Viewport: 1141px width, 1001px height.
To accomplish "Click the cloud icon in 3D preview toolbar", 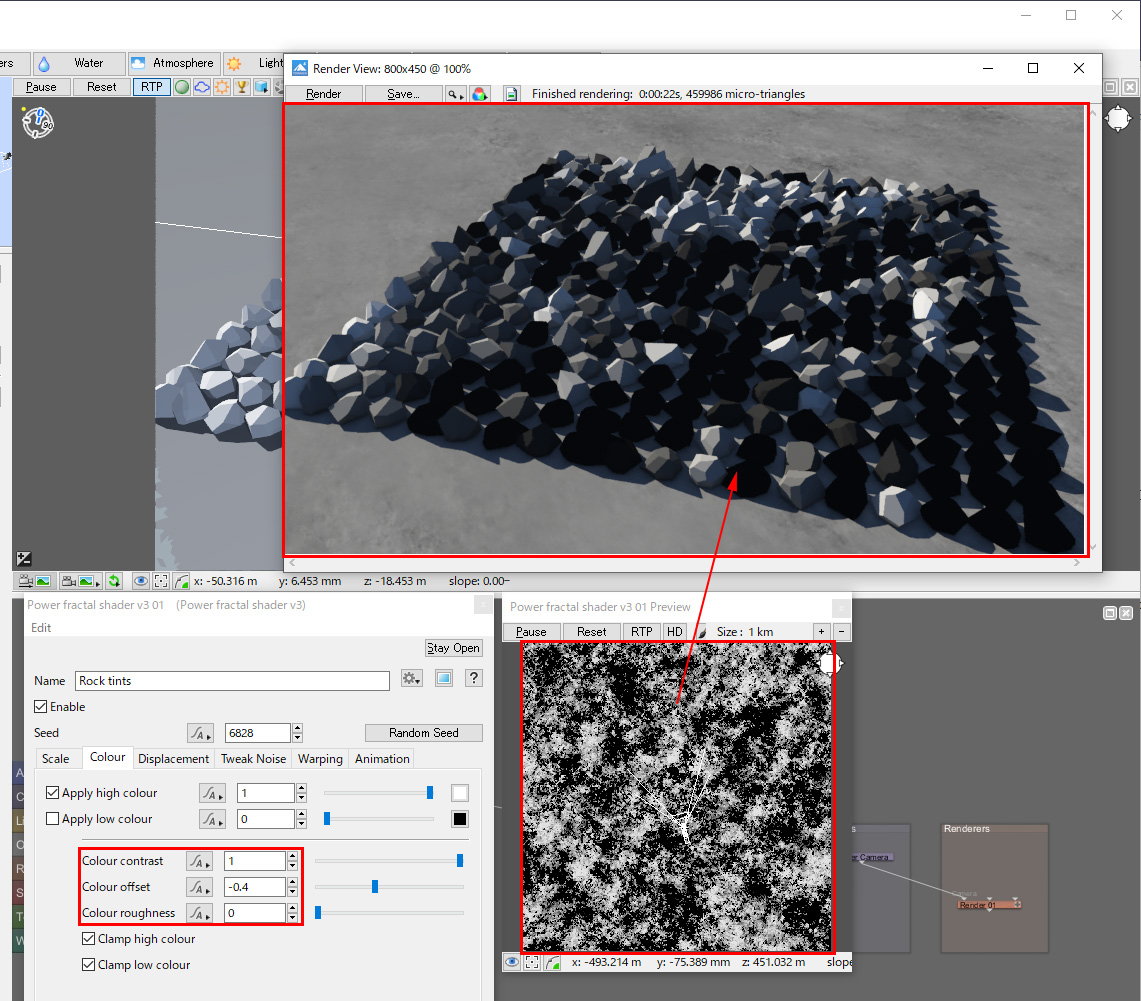I will (x=201, y=87).
